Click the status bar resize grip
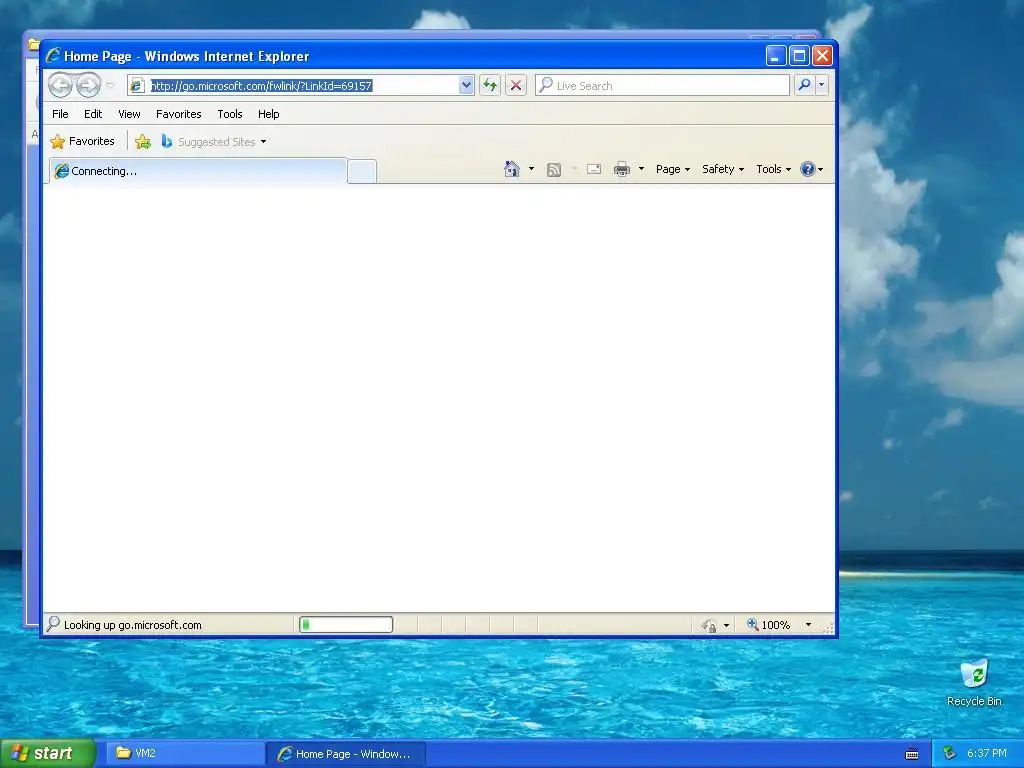 click(828, 628)
